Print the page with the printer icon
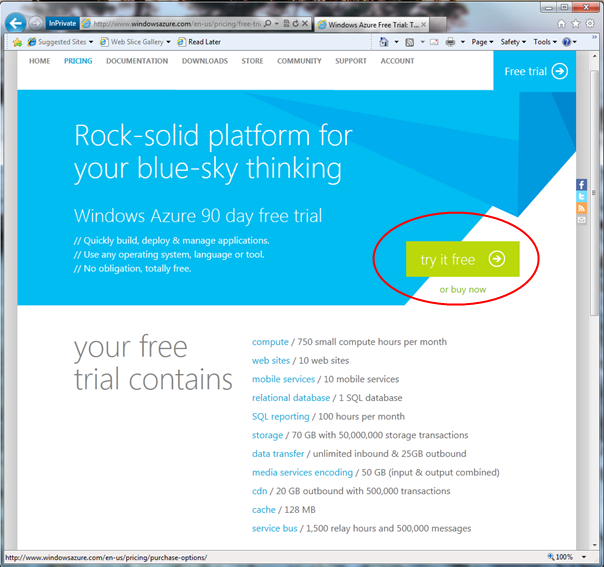The height and width of the screenshot is (567, 604). 450,42
